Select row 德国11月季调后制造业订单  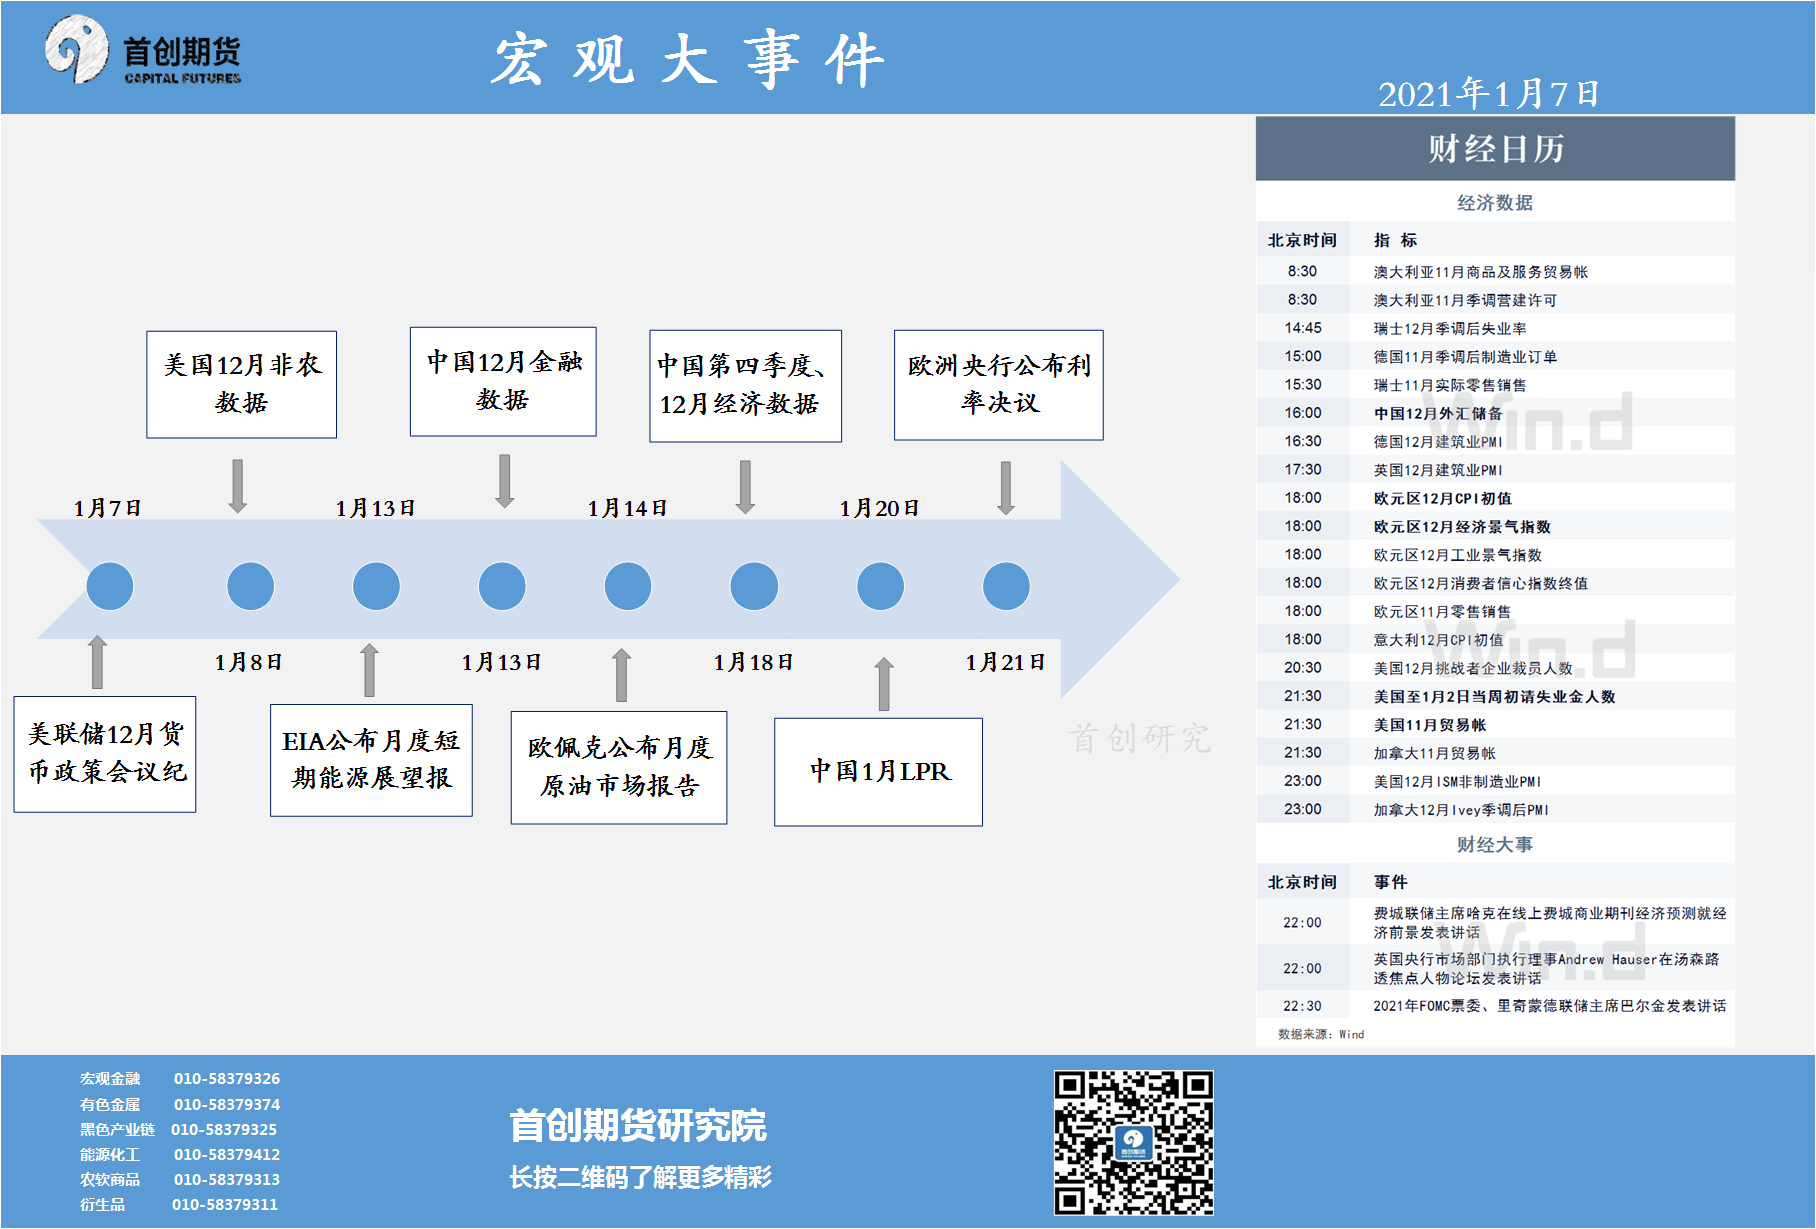pos(1495,356)
